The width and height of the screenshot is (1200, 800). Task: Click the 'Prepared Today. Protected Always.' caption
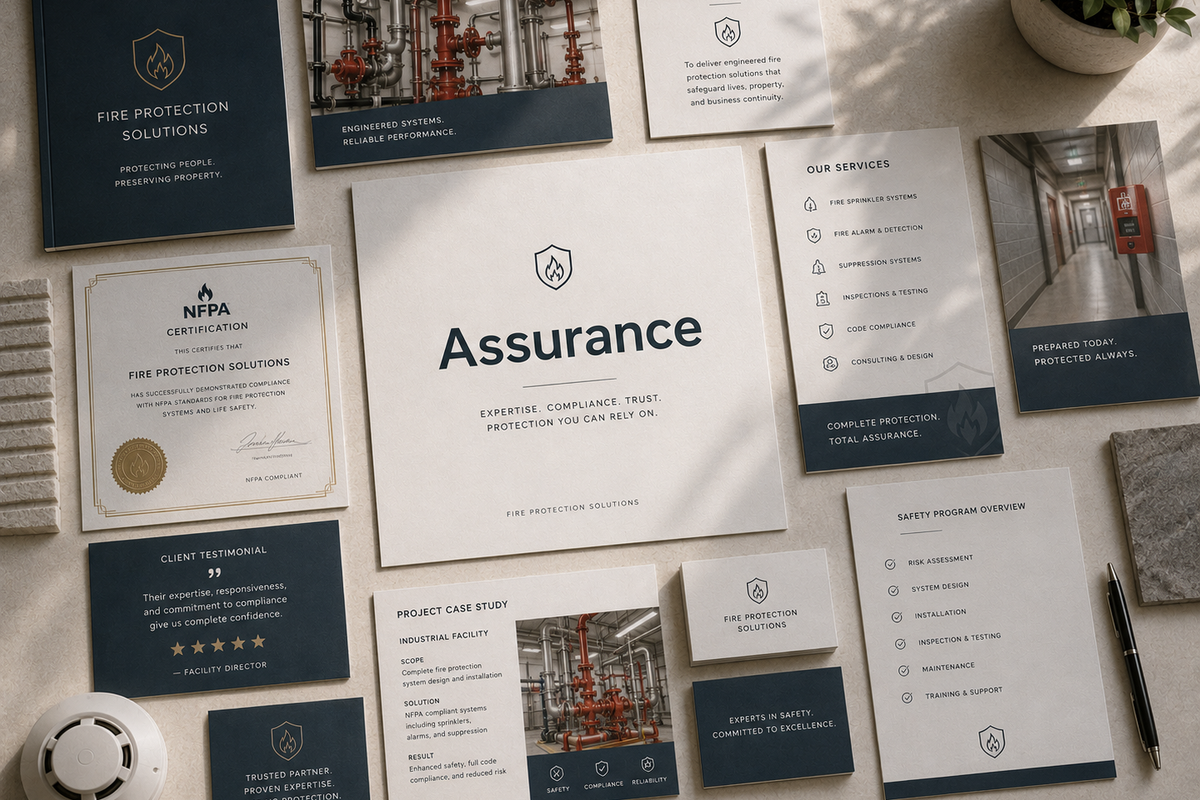[x=1085, y=350]
